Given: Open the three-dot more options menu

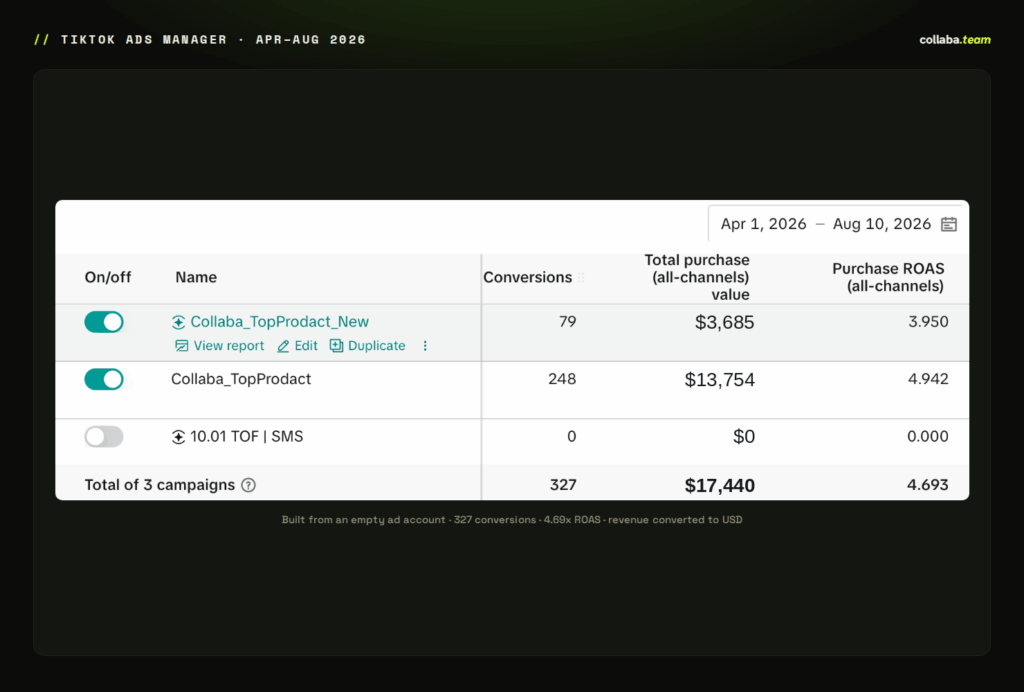Looking at the screenshot, I should click(x=425, y=346).
